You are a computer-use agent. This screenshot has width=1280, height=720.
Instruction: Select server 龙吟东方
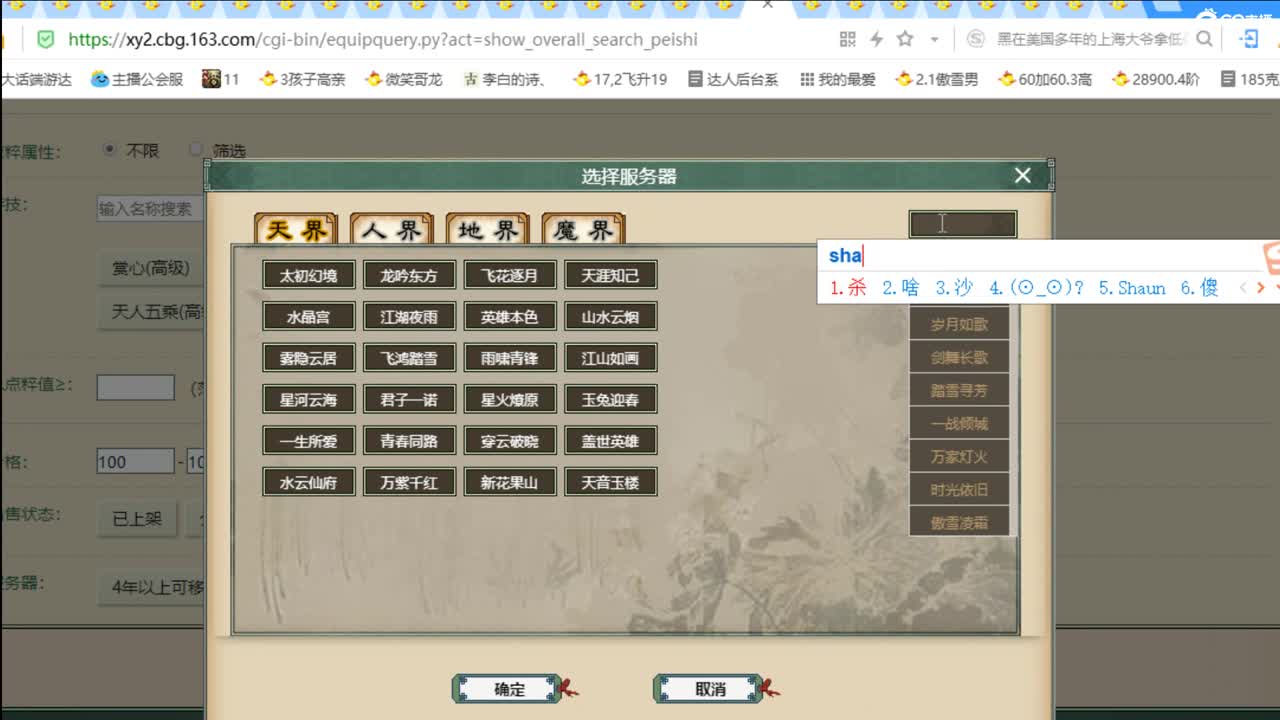tap(409, 275)
